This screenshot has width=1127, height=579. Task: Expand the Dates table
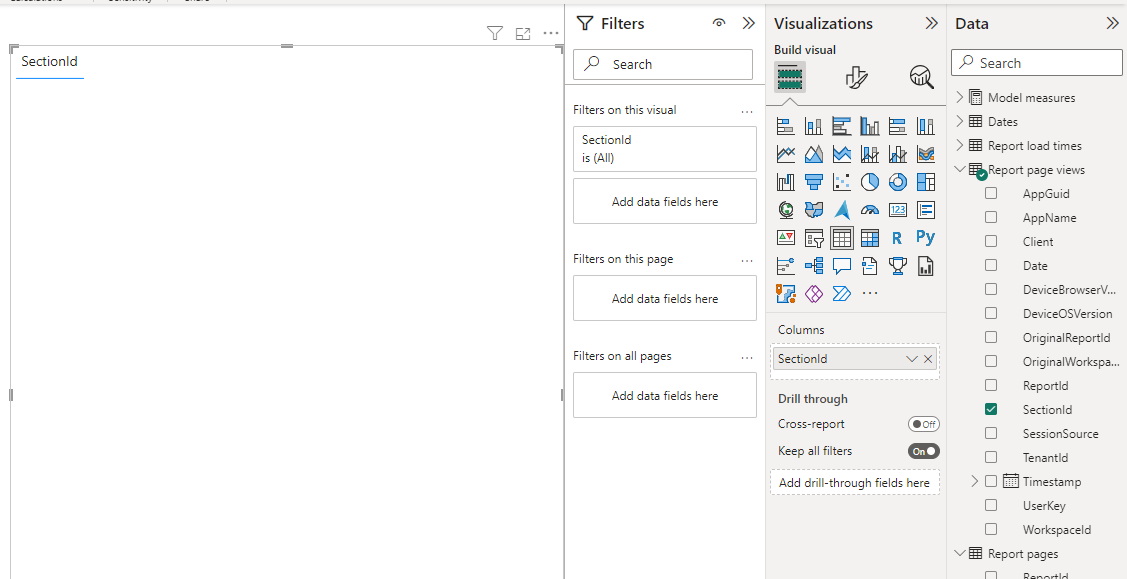(x=960, y=121)
